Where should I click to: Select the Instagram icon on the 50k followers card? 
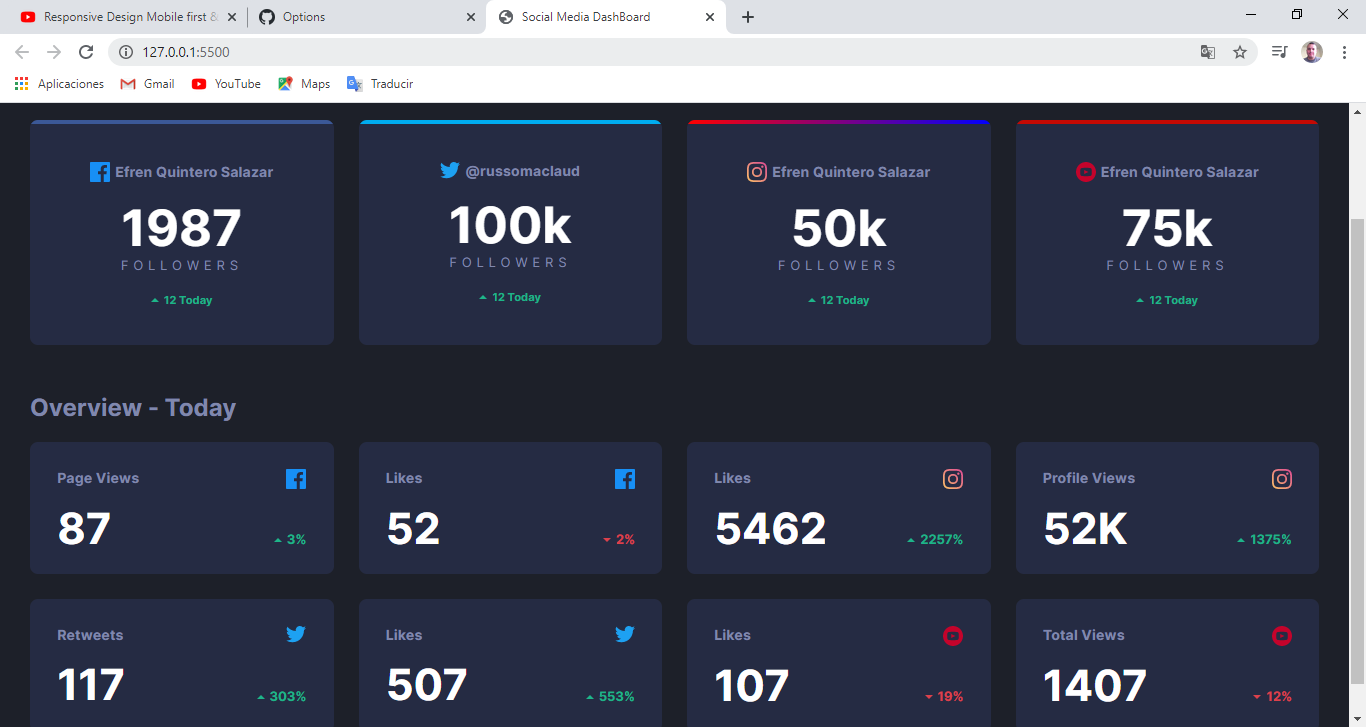click(757, 172)
